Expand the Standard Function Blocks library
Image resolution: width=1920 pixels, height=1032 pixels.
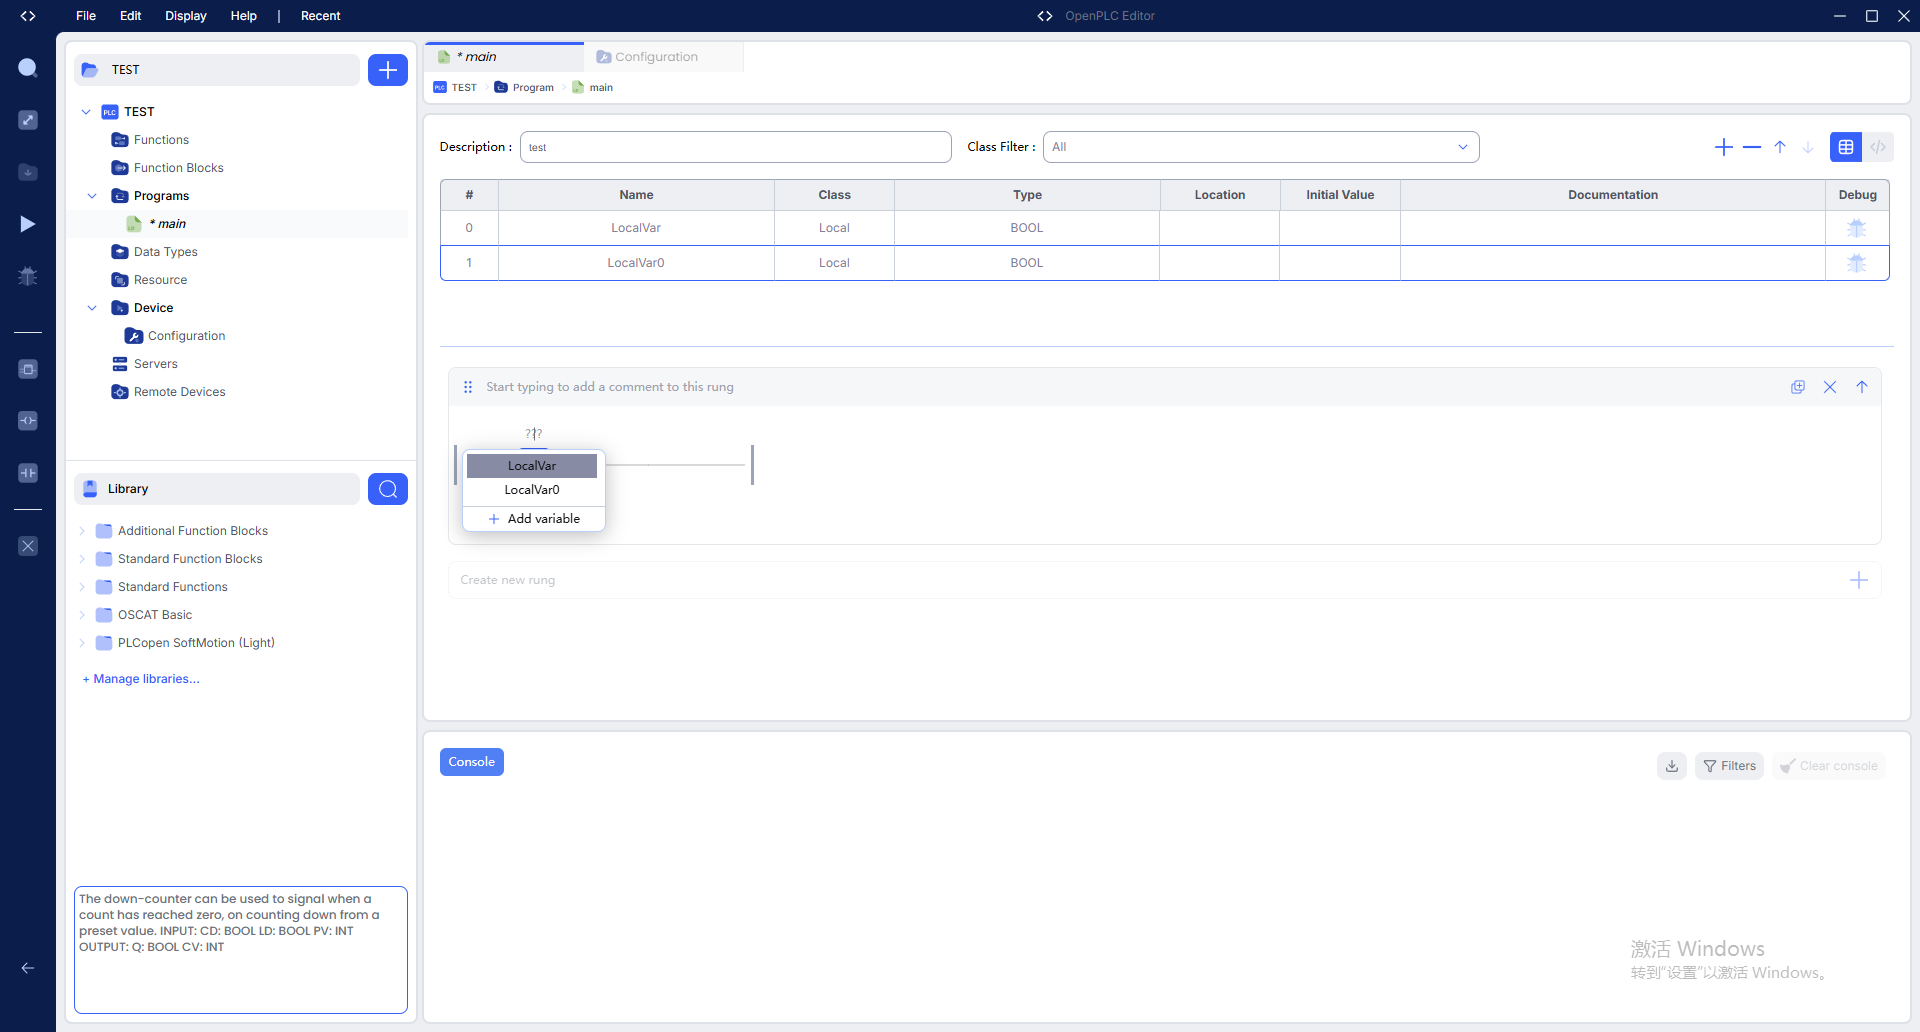[82, 559]
